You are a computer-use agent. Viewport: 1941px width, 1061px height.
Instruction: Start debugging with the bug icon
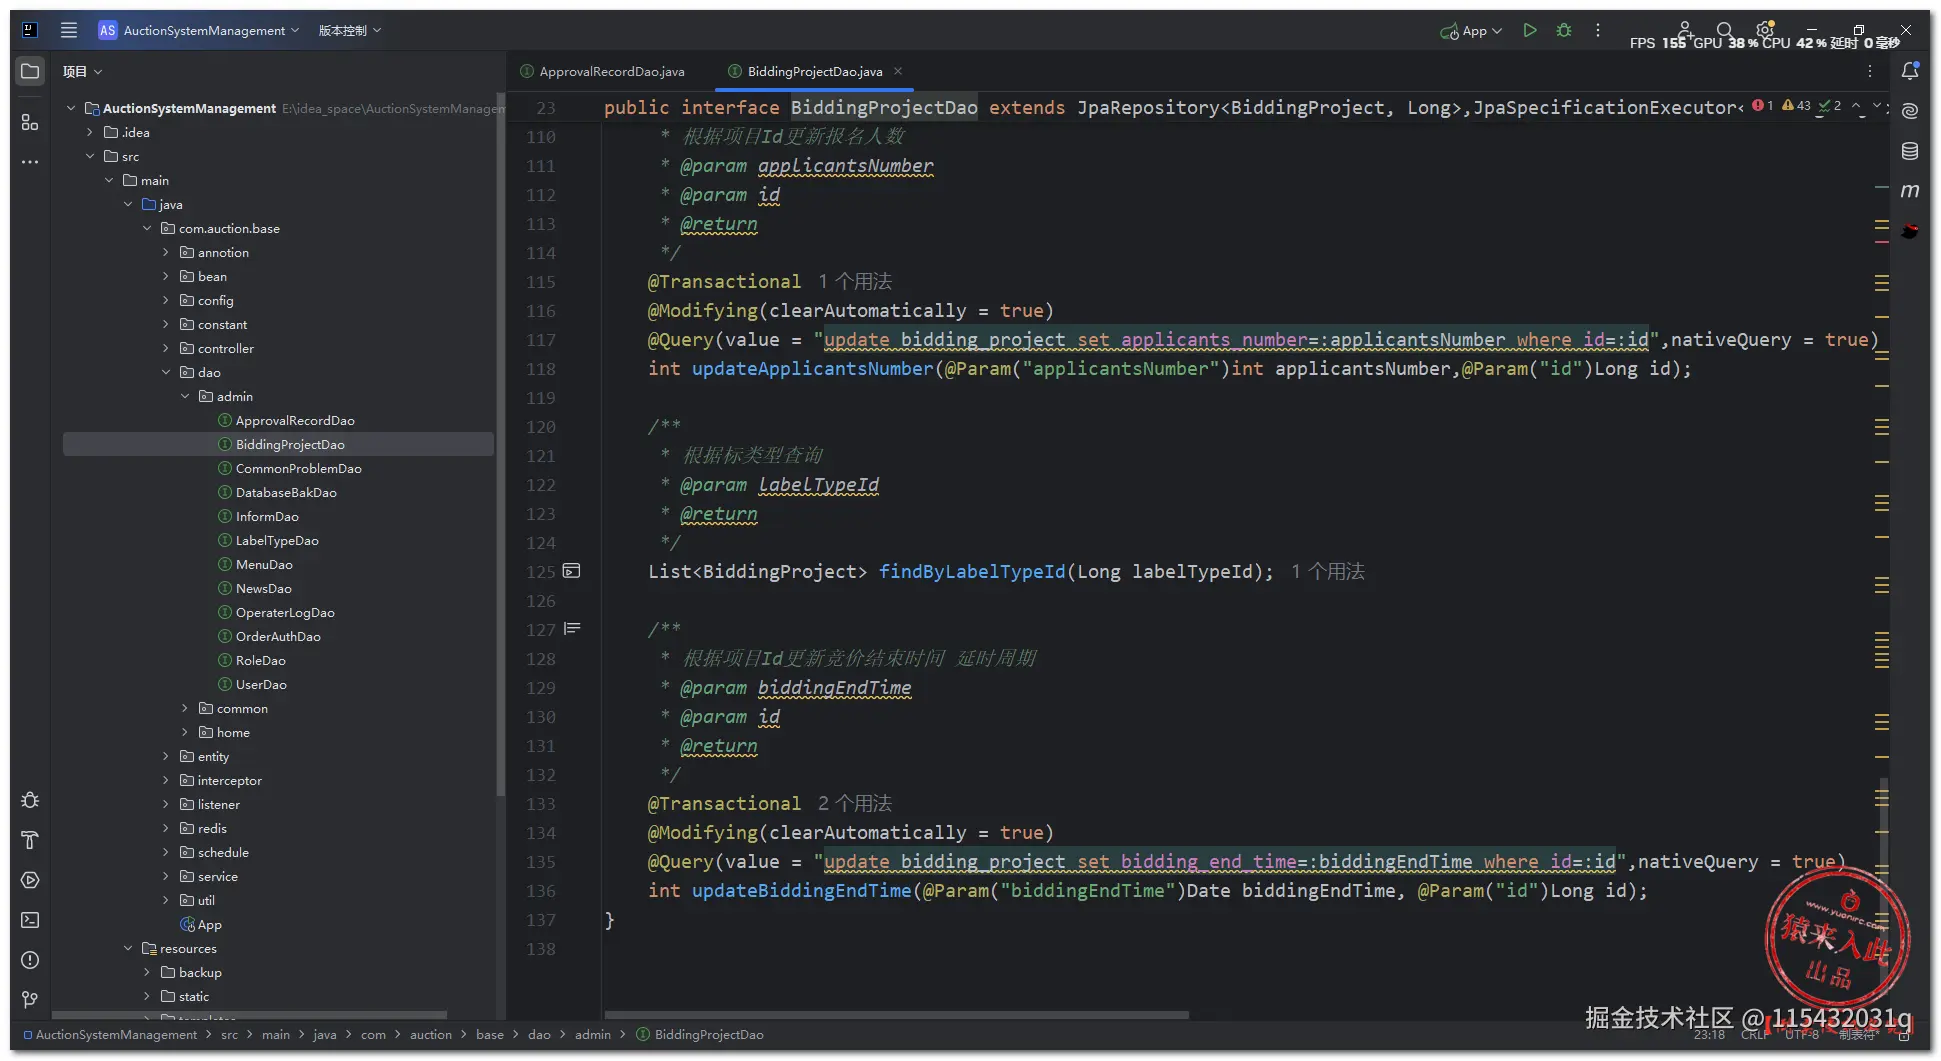(1564, 30)
